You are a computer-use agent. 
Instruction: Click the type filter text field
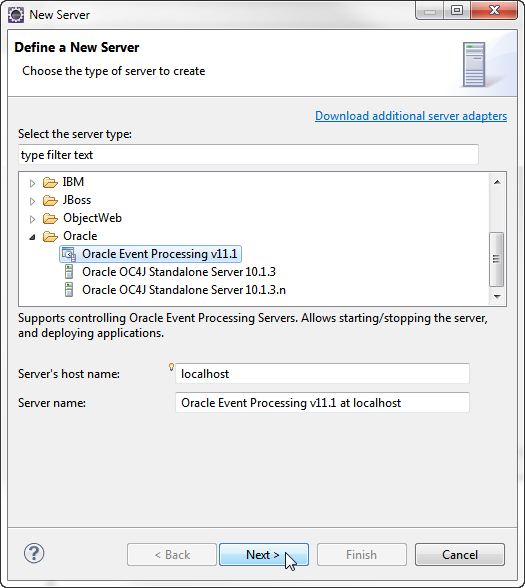[248, 154]
